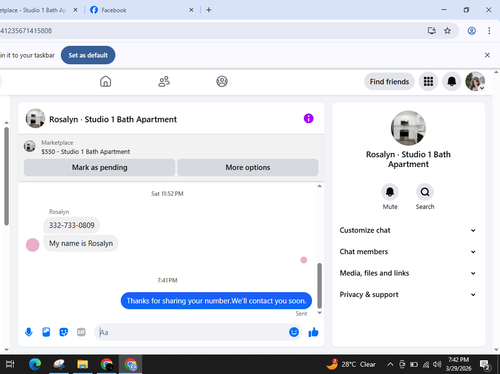Click the address bar URL

pyautogui.click(x=26, y=31)
